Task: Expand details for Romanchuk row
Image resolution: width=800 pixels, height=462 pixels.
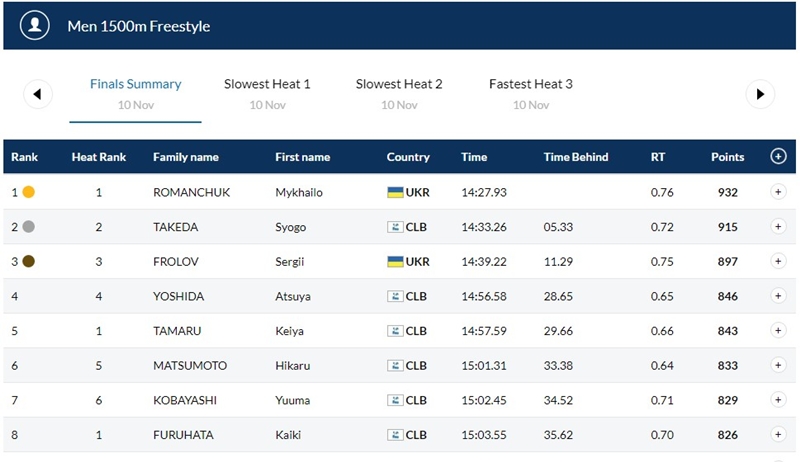Action: tap(778, 192)
